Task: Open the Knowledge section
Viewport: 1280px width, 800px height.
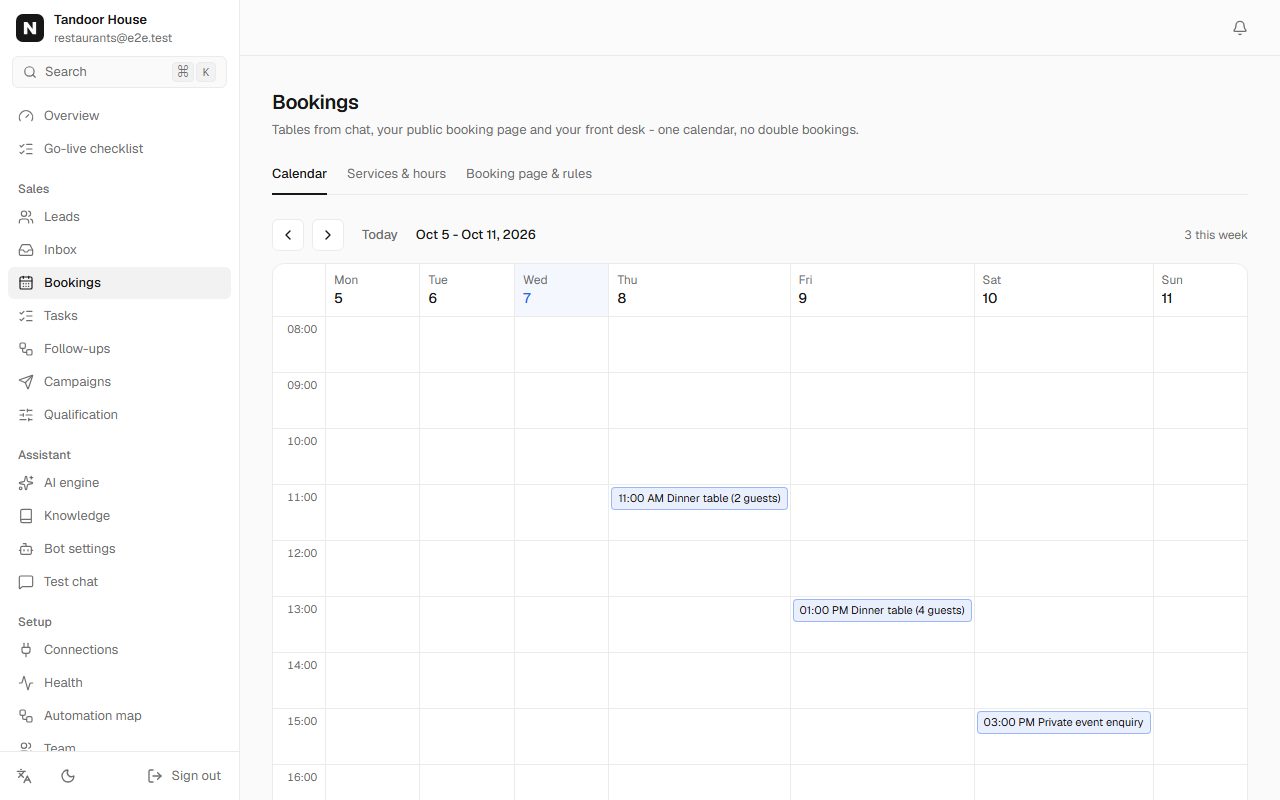Action: click(119, 516)
